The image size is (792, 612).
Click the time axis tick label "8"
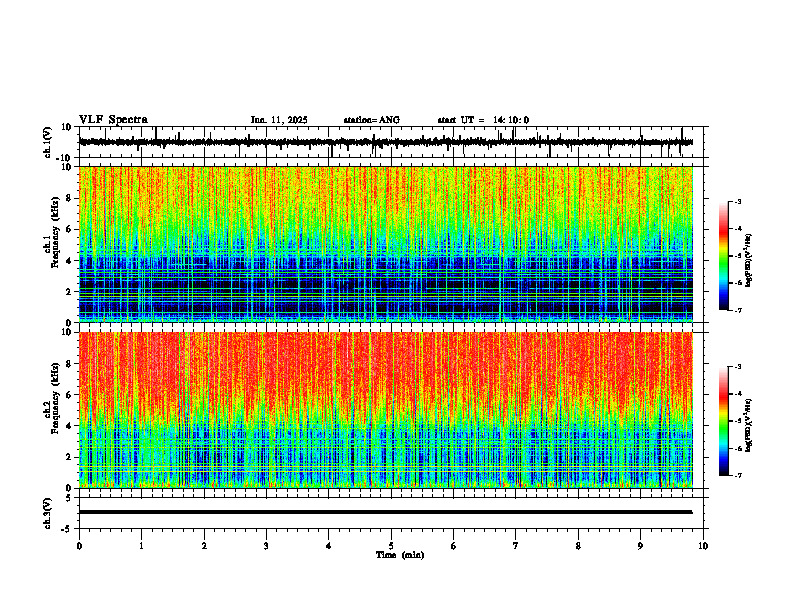(x=578, y=546)
